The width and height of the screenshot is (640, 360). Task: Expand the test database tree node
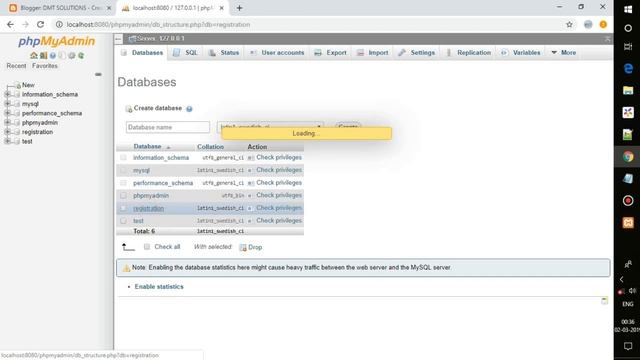point(7,141)
